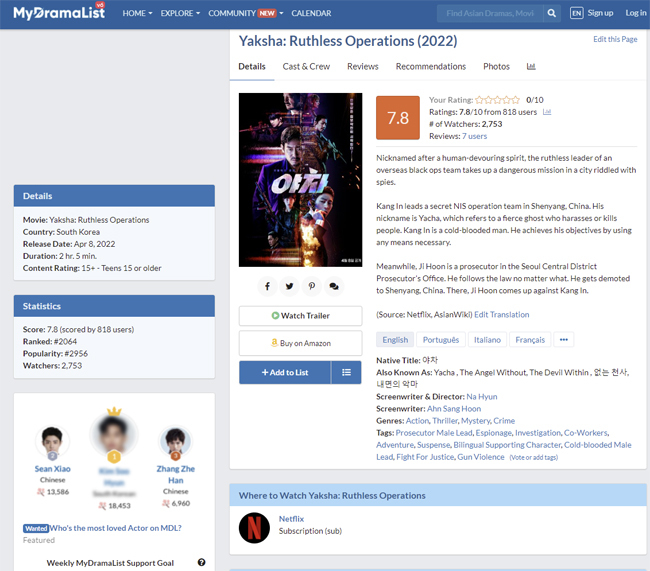Viewport: 650px width, 571px height.
Task: Select the Italiano synopsis language
Action: click(487, 340)
